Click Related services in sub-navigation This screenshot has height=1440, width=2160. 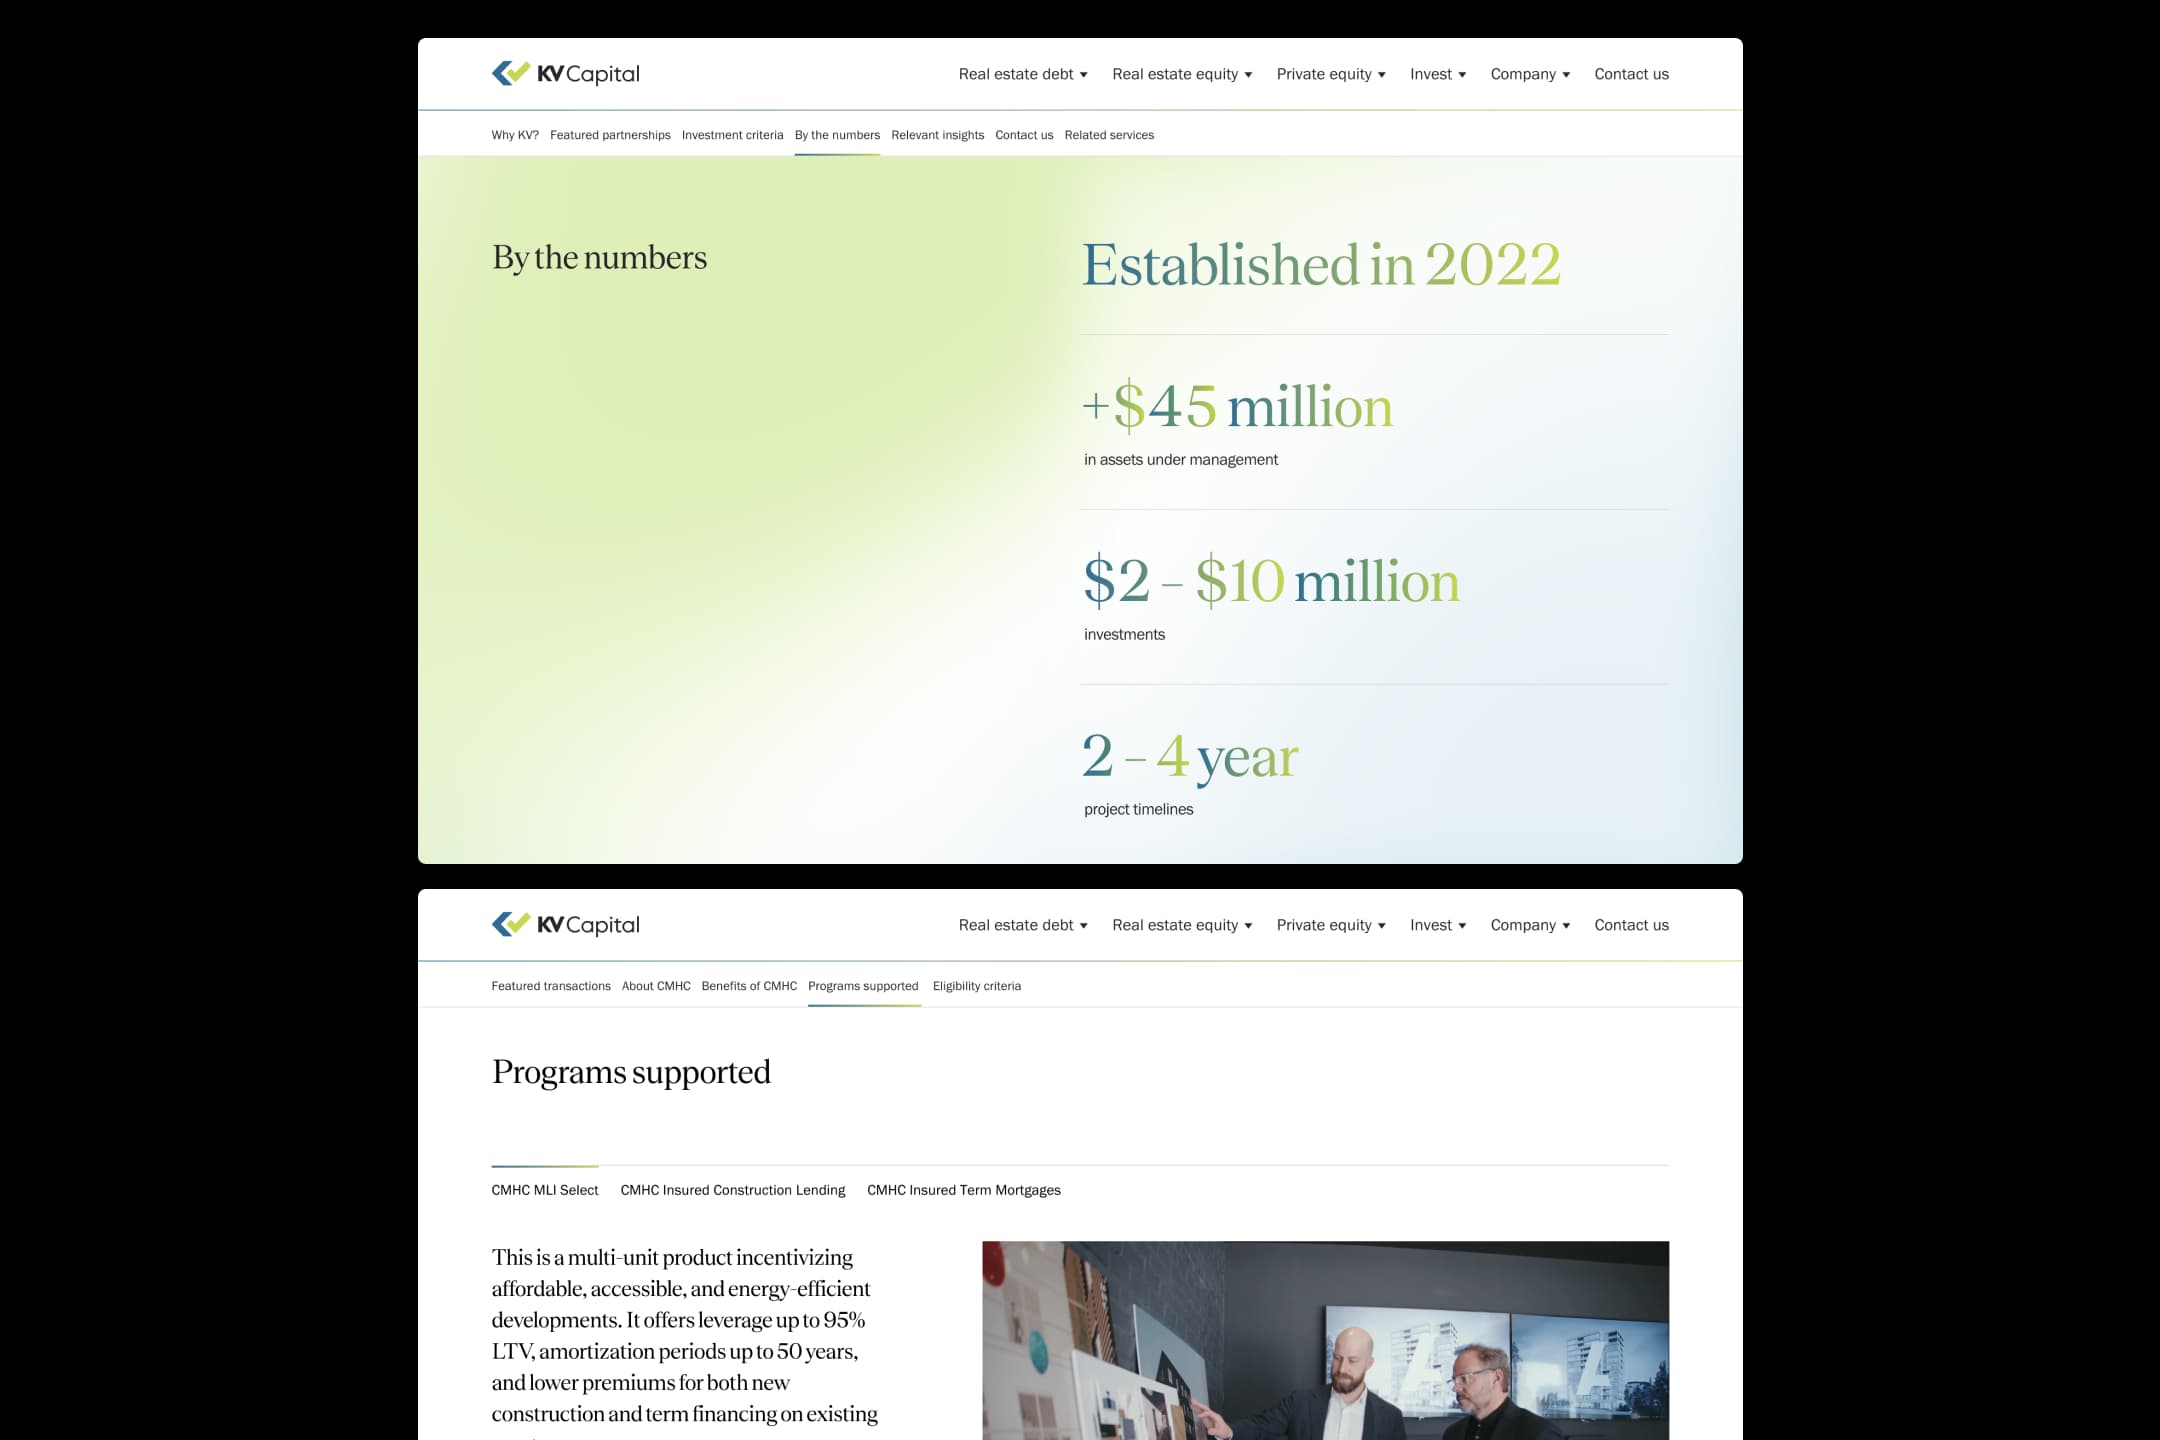point(1108,135)
